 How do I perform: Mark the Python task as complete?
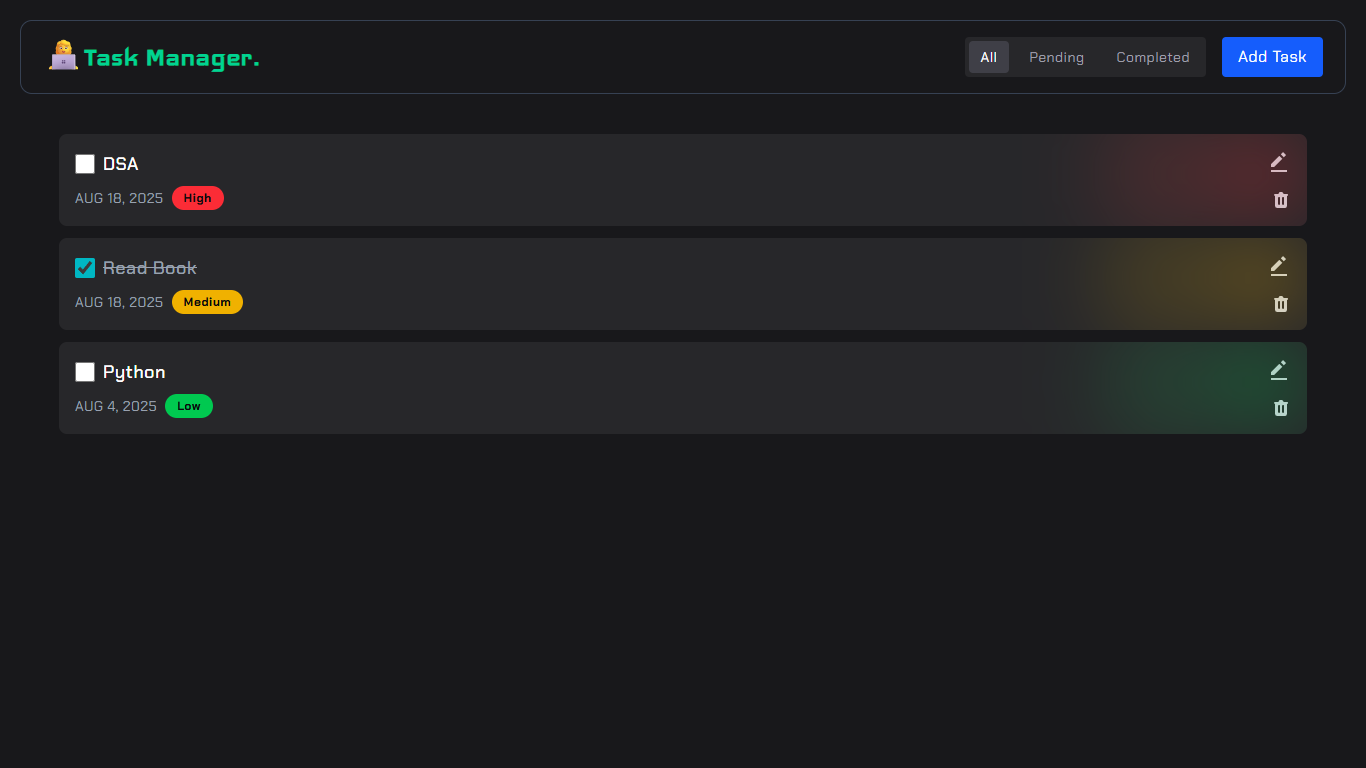pyautogui.click(x=85, y=372)
